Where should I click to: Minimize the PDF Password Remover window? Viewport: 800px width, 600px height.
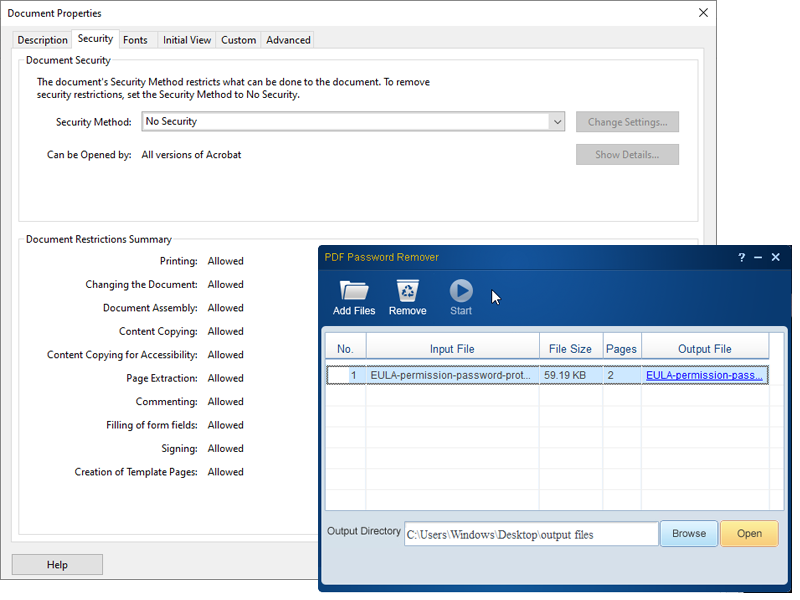click(x=758, y=258)
